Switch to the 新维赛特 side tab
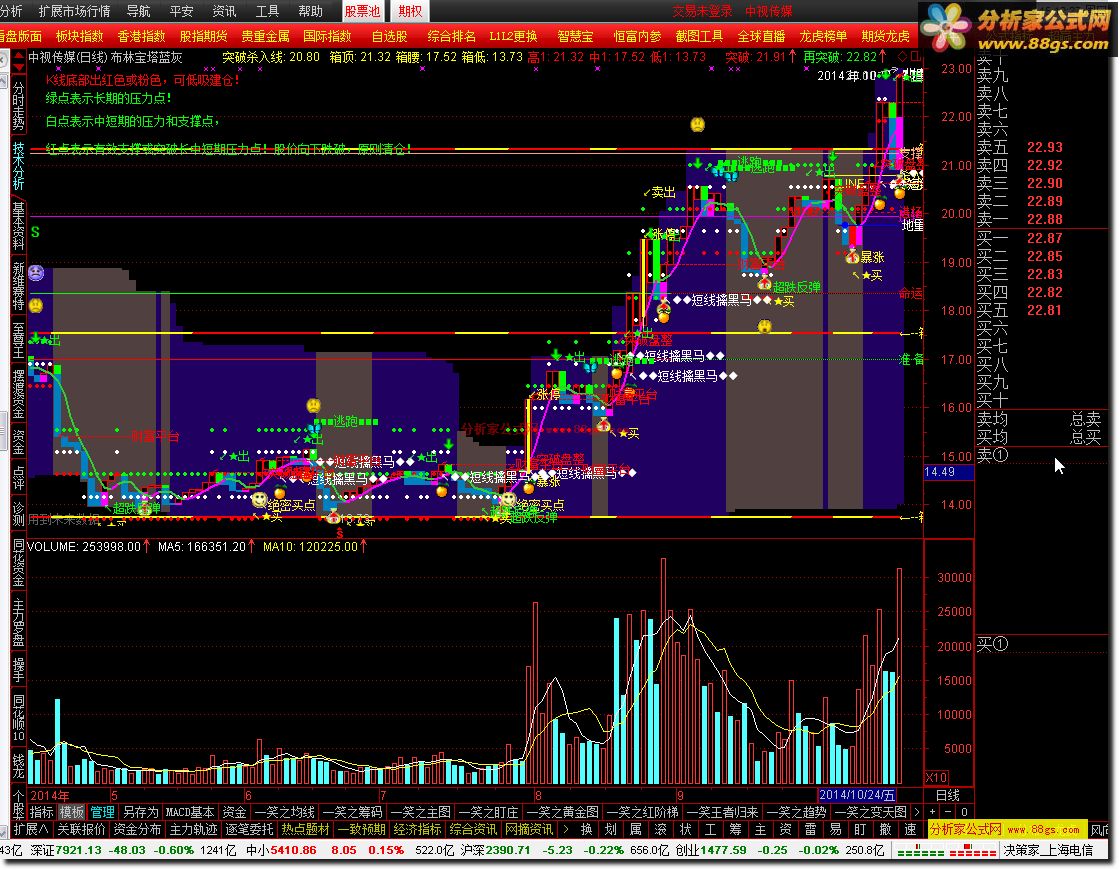 (18, 286)
